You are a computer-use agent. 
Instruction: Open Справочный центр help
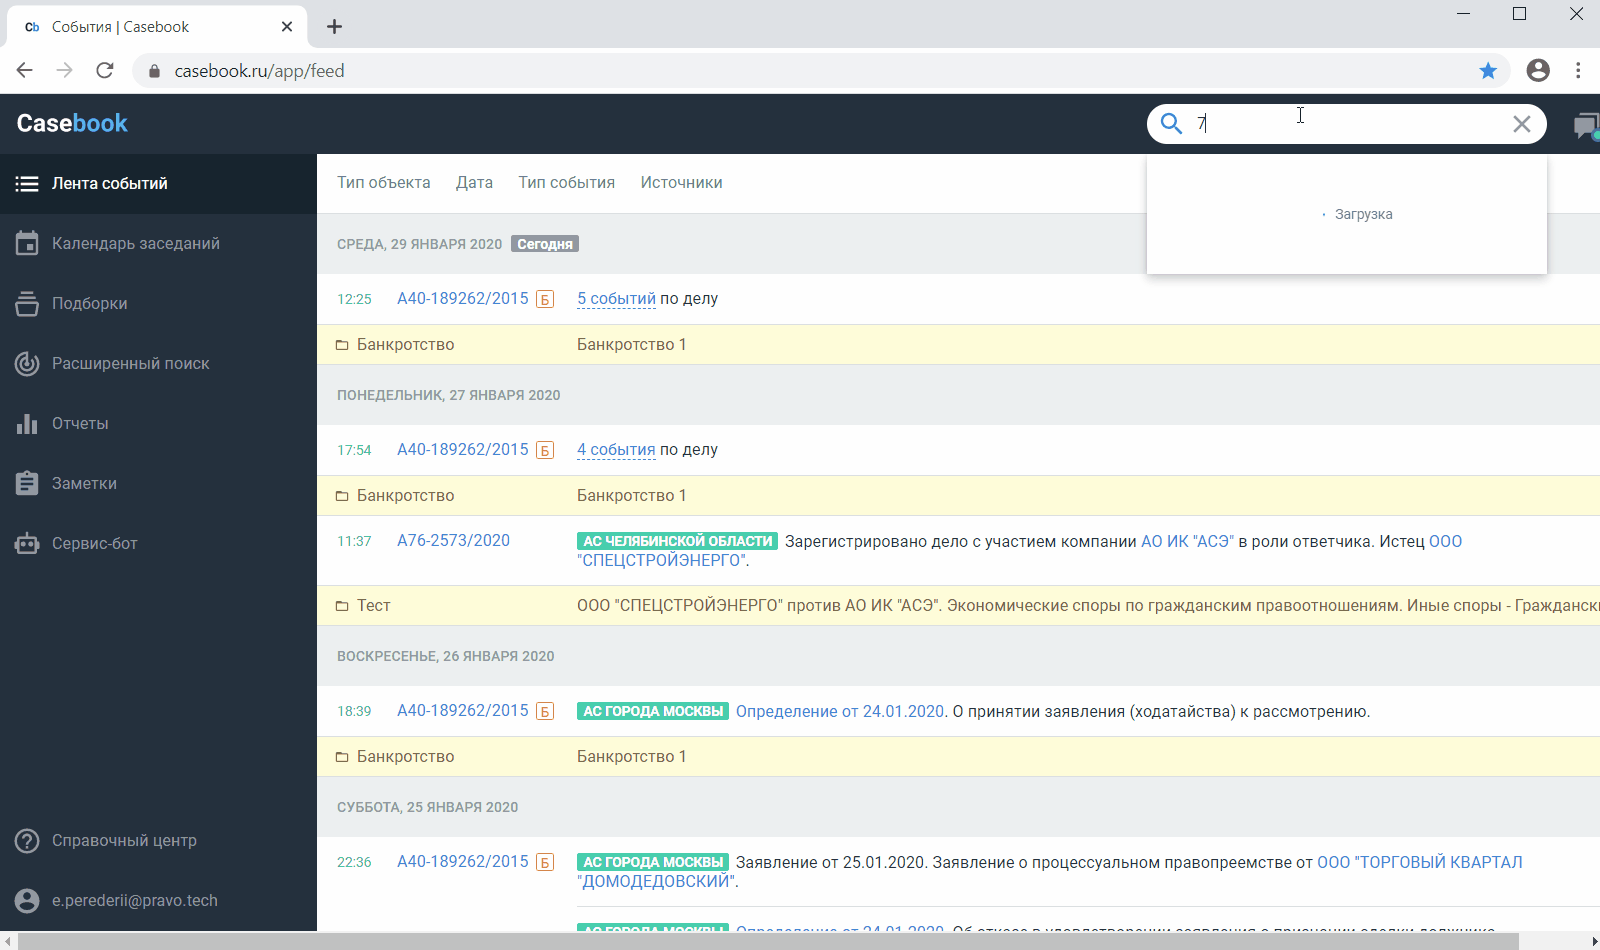click(124, 841)
